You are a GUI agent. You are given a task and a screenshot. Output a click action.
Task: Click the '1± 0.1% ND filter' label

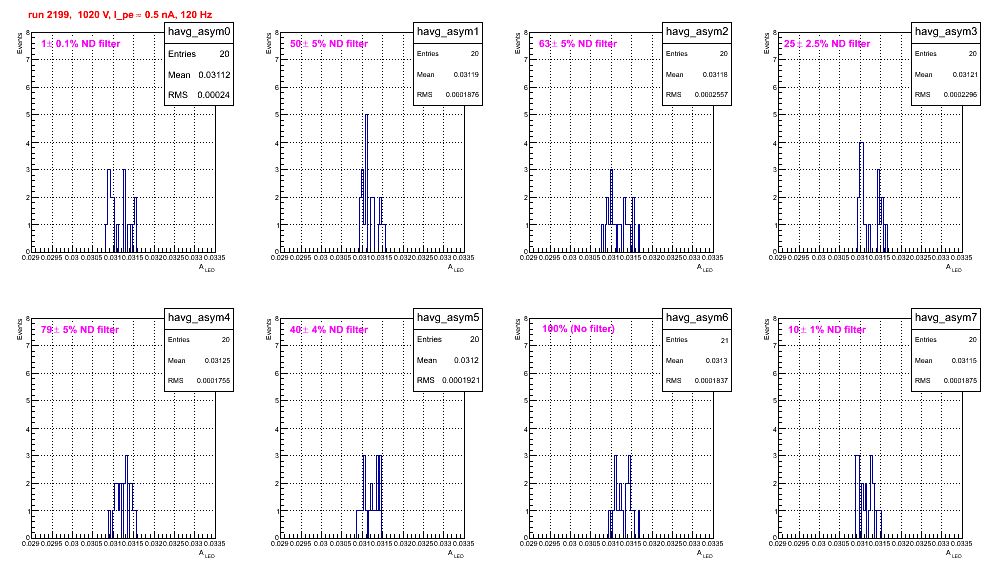[81, 44]
